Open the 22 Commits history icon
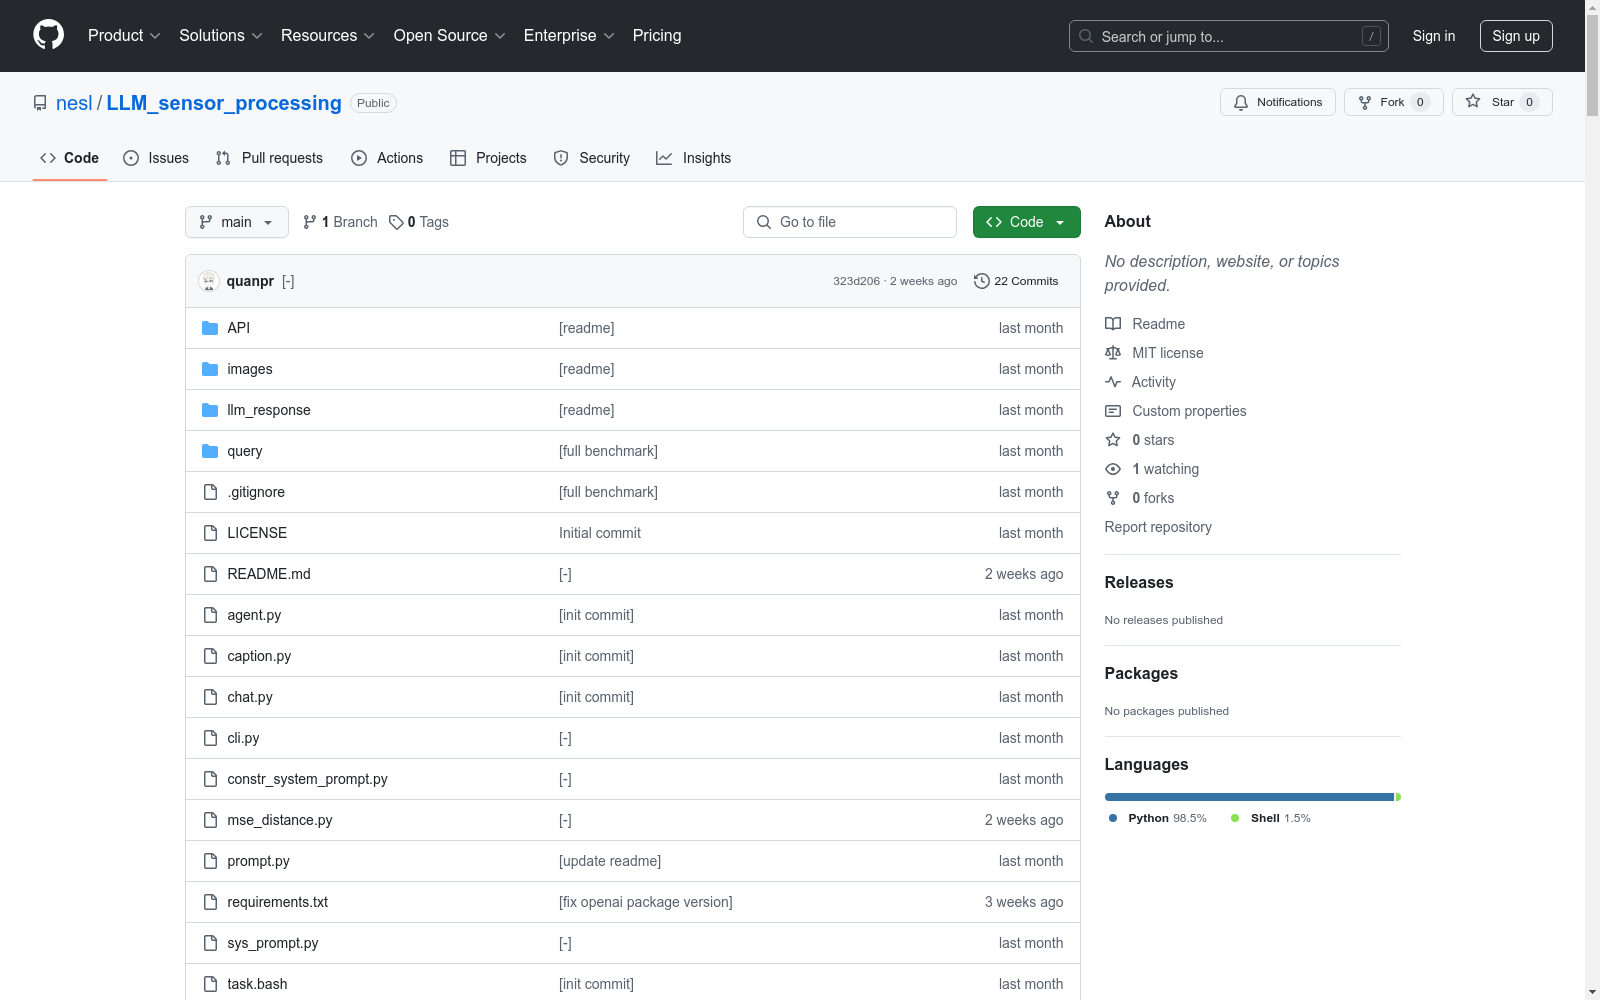This screenshot has height=1000, width=1600. tap(982, 281)
